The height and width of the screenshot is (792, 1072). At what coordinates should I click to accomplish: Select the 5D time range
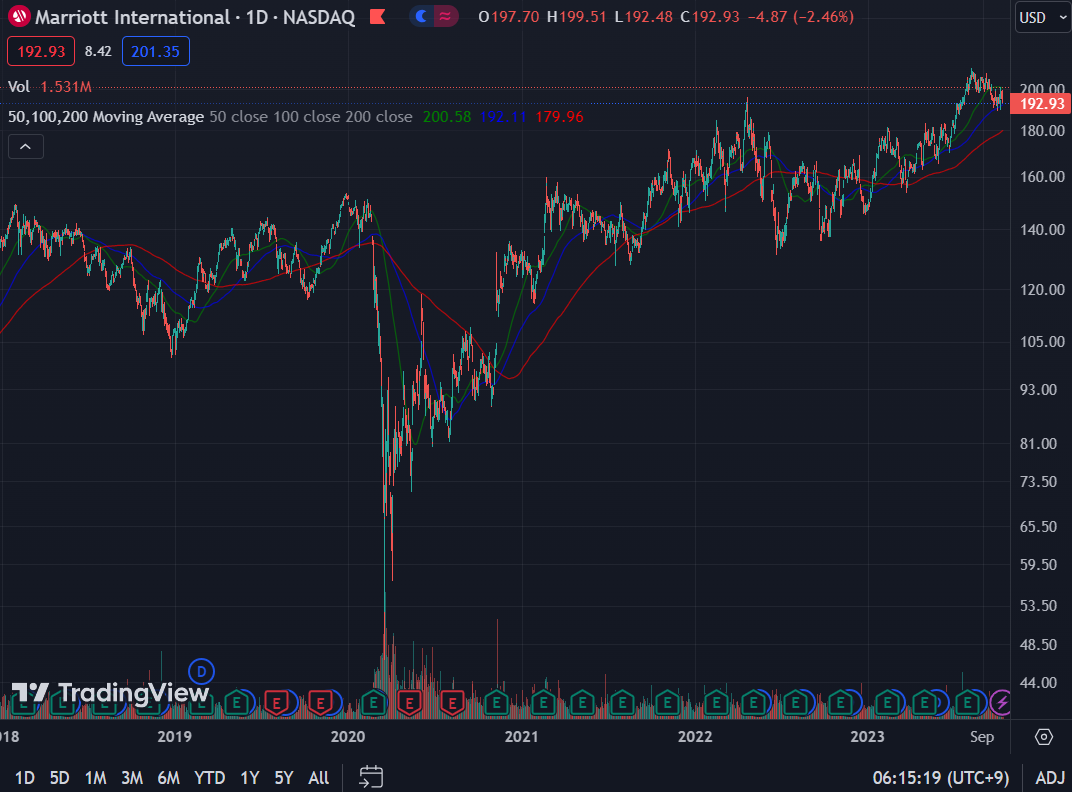(x=59, y=778)
